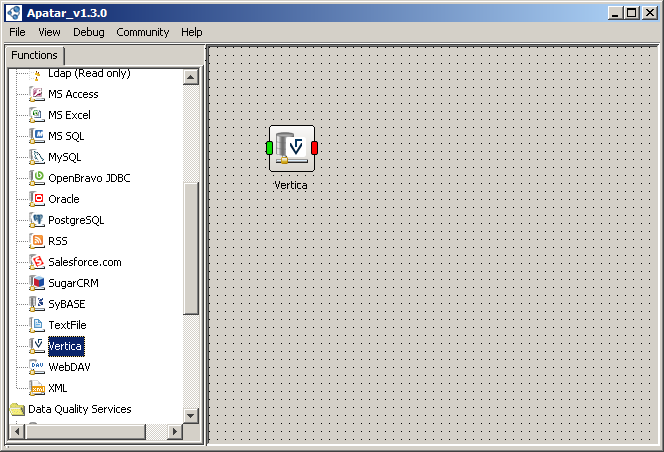664x452 pixels.
Task: Minimize the Apatar window
Action: 615,13
